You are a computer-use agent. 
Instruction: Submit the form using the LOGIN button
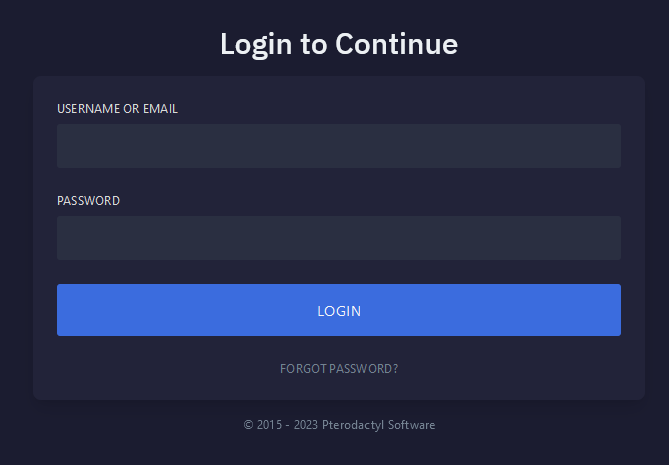click(338, 310)
